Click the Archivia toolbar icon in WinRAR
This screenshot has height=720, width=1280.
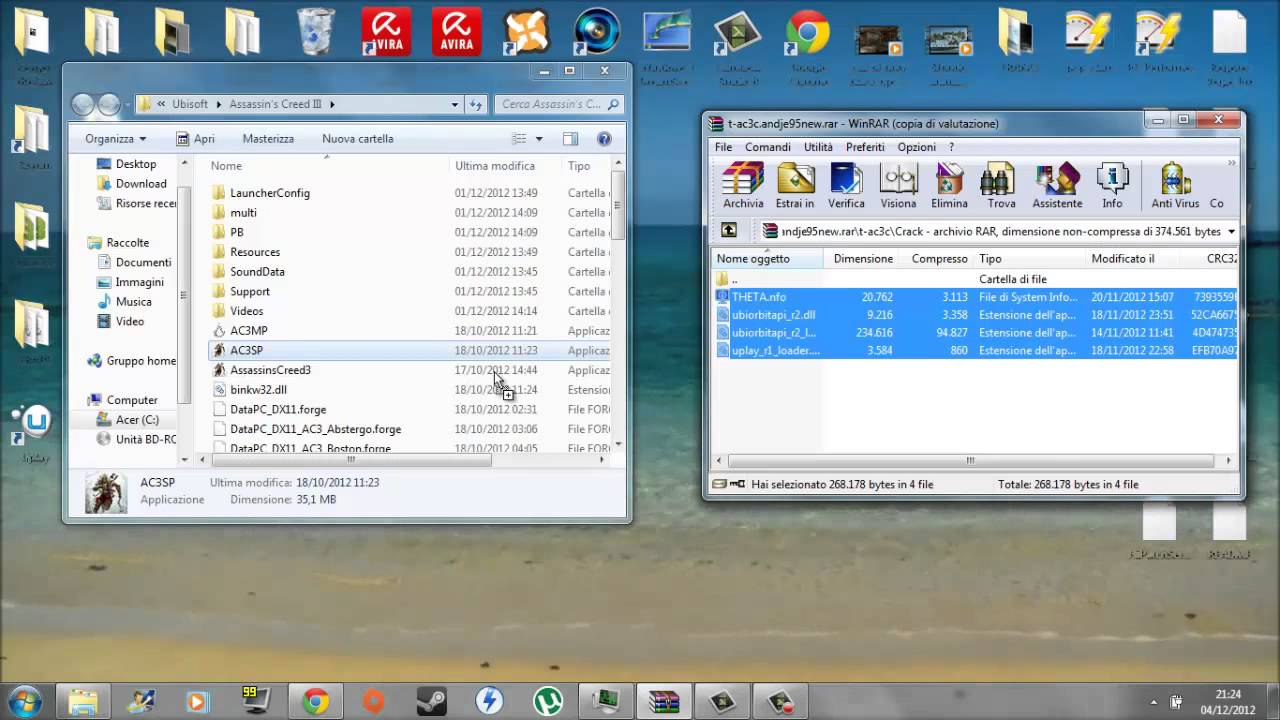[743, 186]
